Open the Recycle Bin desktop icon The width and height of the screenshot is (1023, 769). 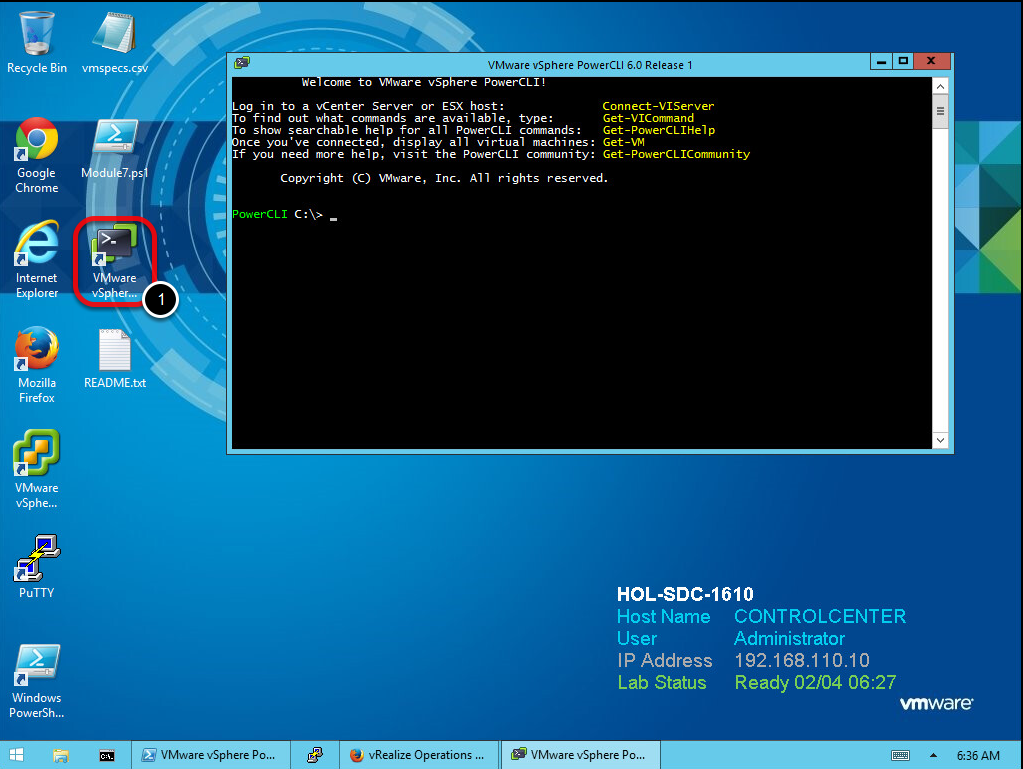click(x=37, y=42)
